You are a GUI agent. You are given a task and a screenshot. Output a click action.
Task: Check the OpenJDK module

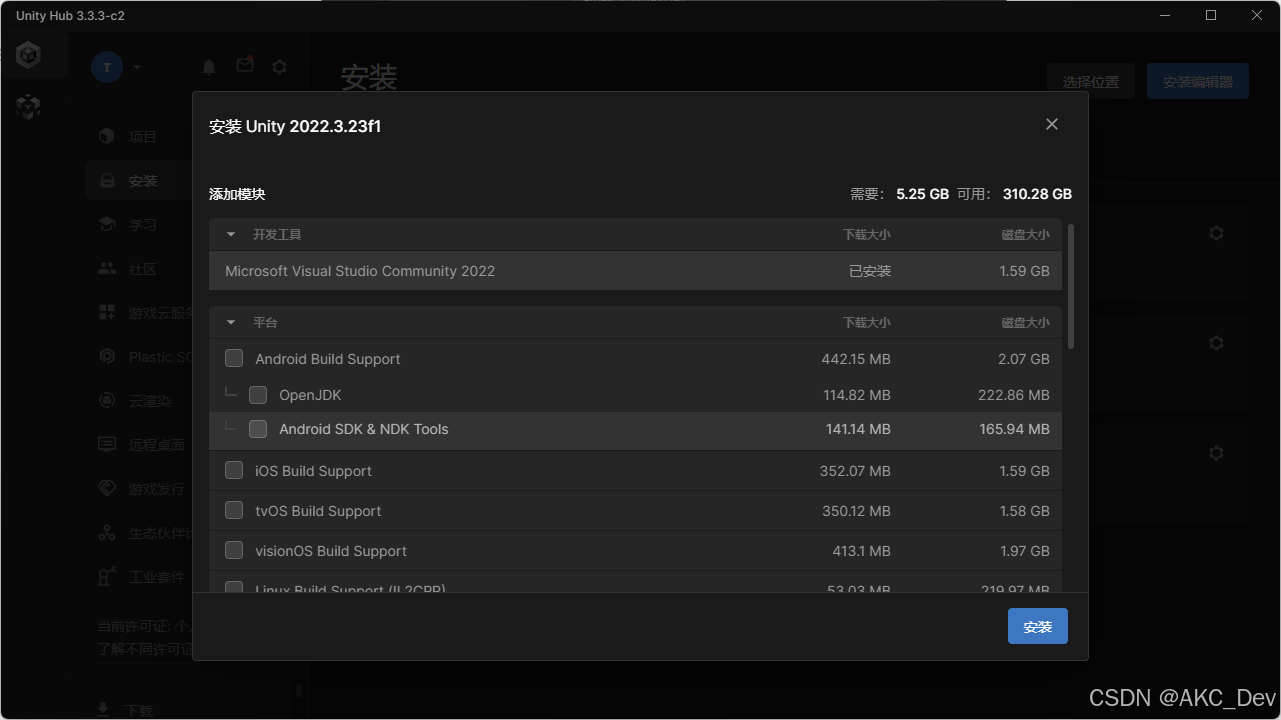click(x=258, y=395)
